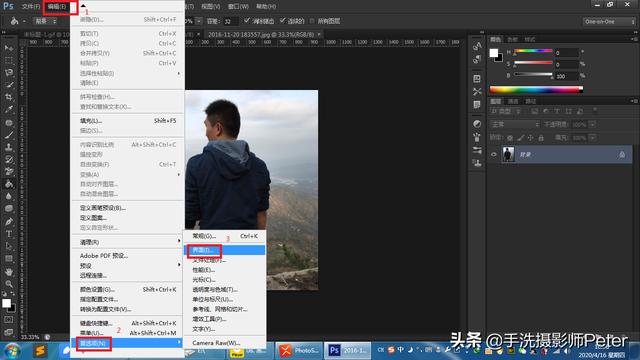Viewport: 640px width, 360px height.
Task: Select the Blur tool
Action: [x=9, y=196]
